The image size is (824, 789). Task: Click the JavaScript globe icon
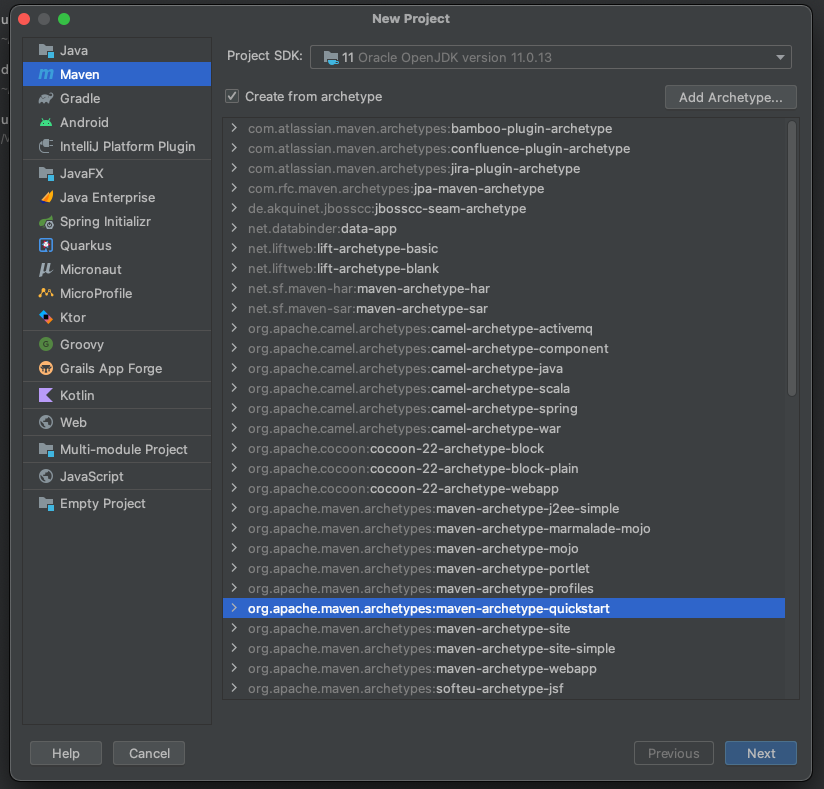tap(46, 476)
